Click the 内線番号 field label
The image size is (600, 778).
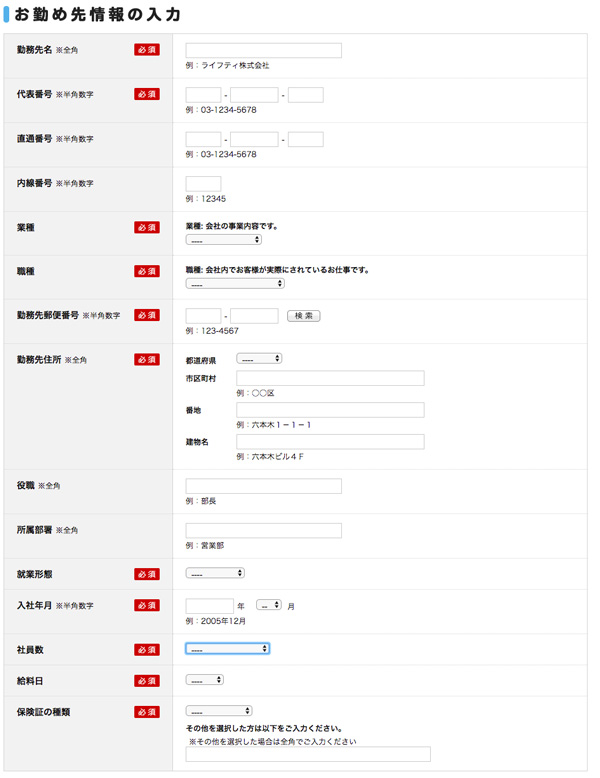pos(55,183)
